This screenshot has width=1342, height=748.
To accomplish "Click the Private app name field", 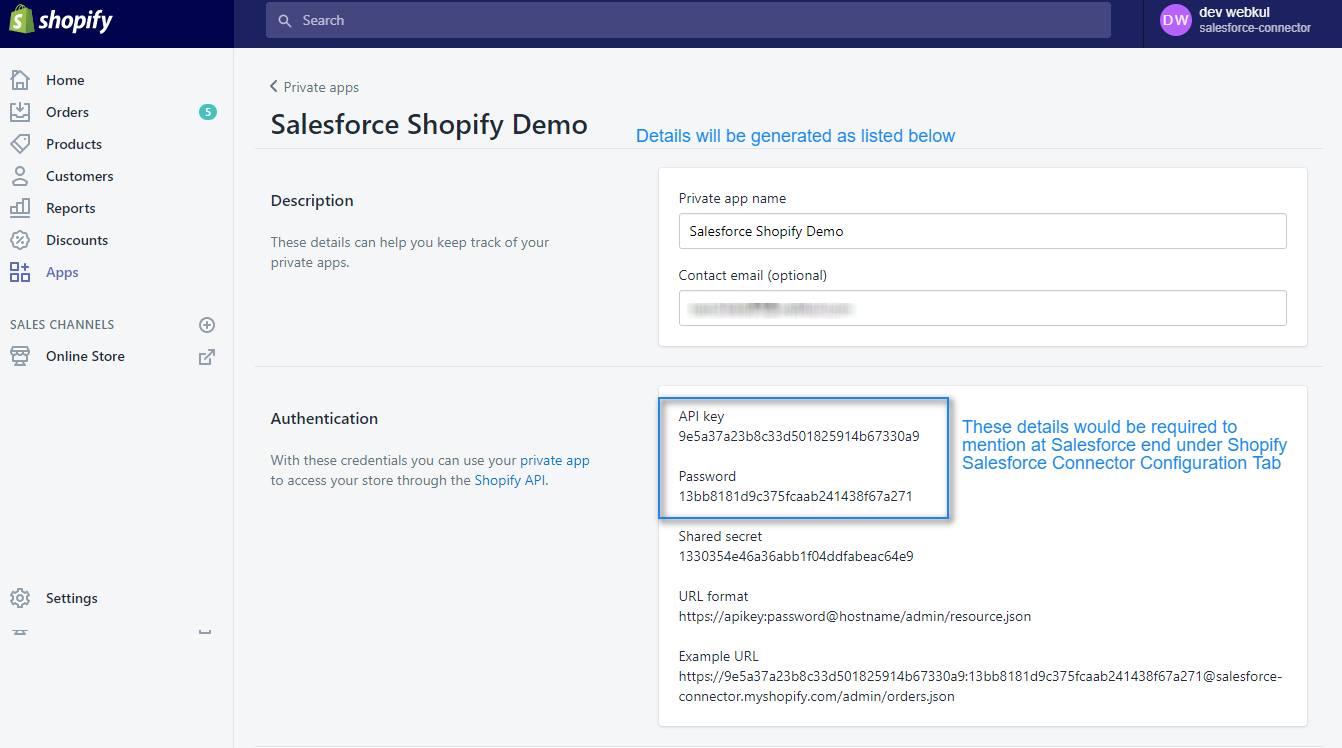I will 982,231.
